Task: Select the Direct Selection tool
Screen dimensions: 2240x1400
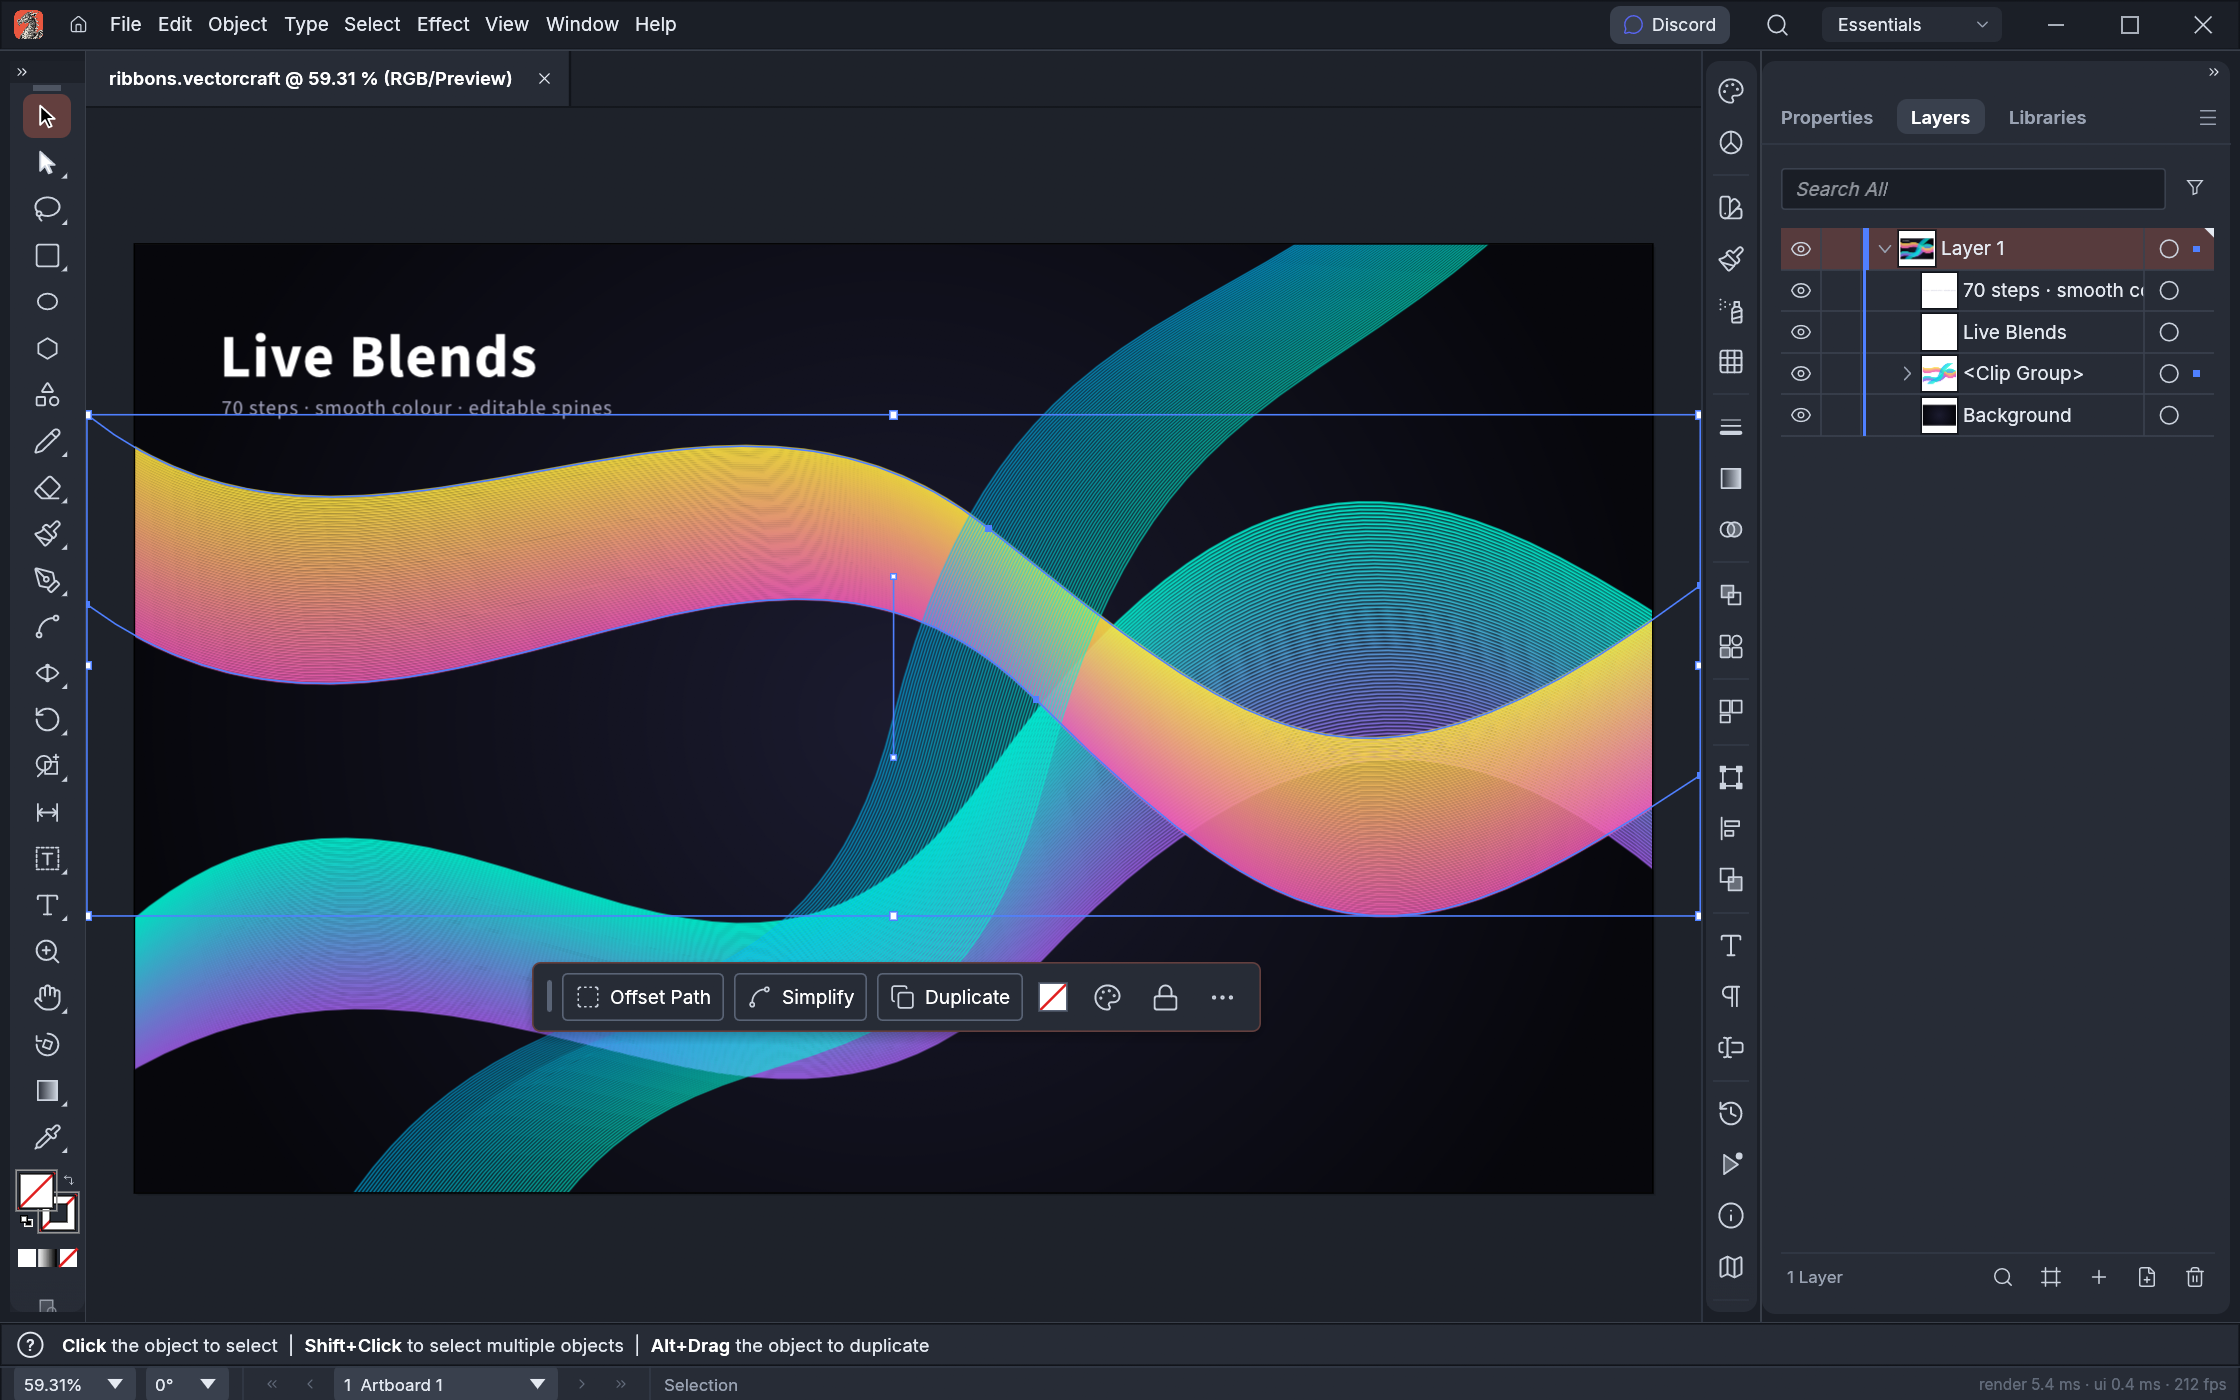Action: click(x=46, y=162)
